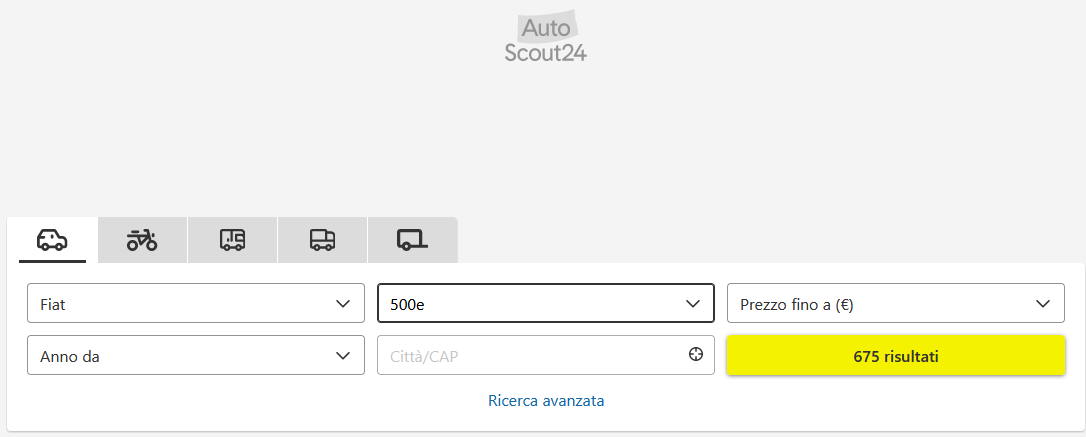Open the camper van category tab
This screenshot has height=437, width=1086.
(232, 240)
